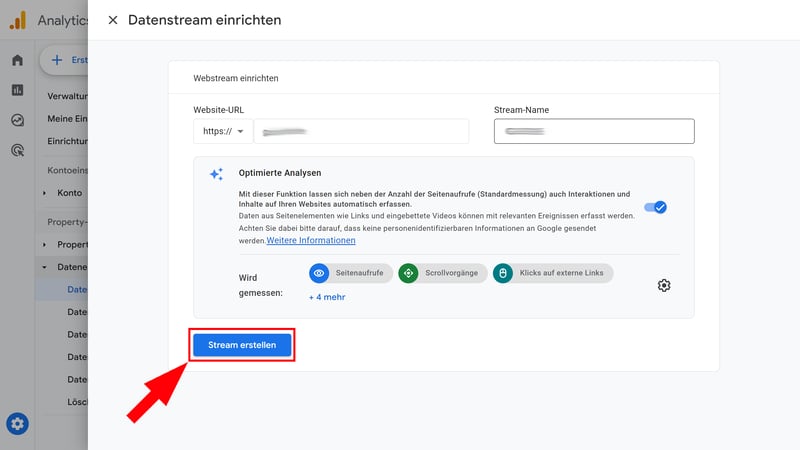Select the highlighted Datenstreams sidebar item
Image resolution: width=800 pixels, height=450 pixels.
click(x=62, y=289)
